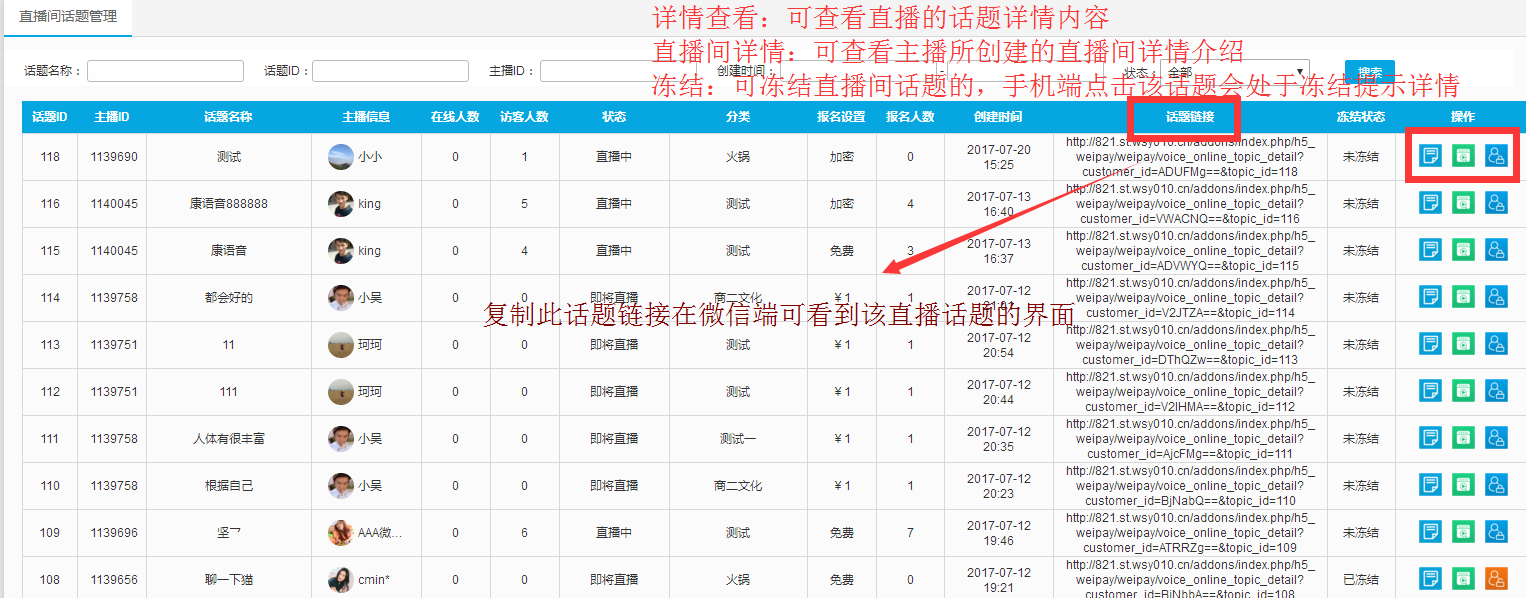
Task: Freeze topic 118 with the lock-user icon
Action: pyautogui.click(x=1496, y=156)
